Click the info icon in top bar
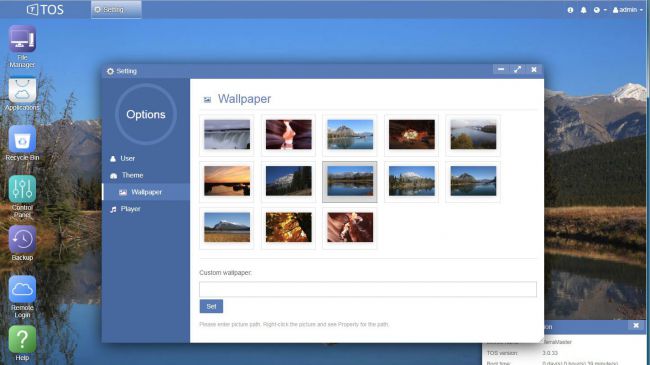650x365 pixels. click(x=570, y=10)
